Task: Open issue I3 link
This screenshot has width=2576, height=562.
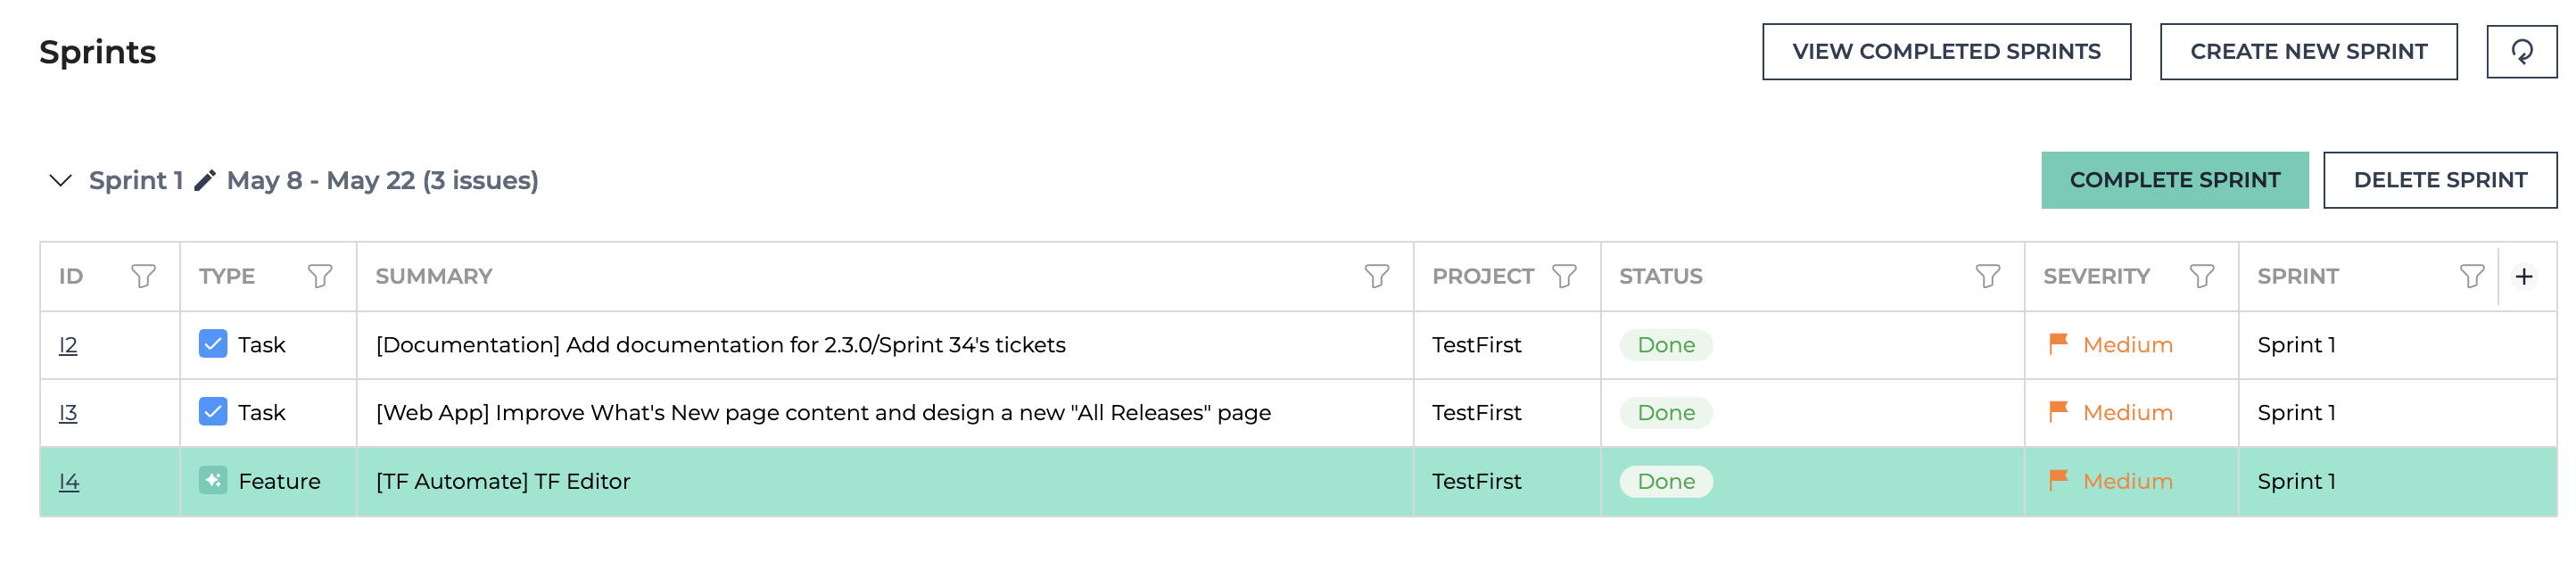Action: (x=68, y=413)
